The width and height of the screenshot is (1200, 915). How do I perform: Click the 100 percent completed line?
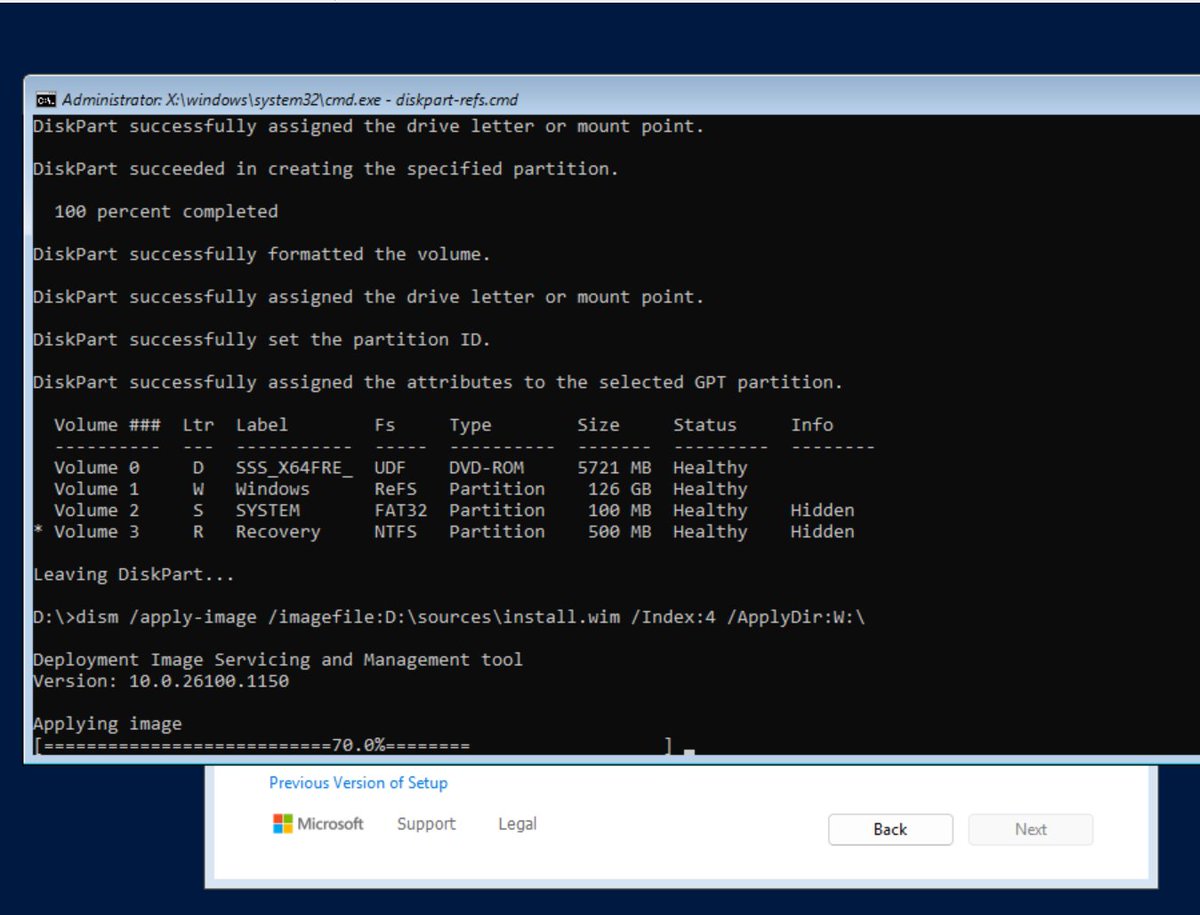pos(166,212)
